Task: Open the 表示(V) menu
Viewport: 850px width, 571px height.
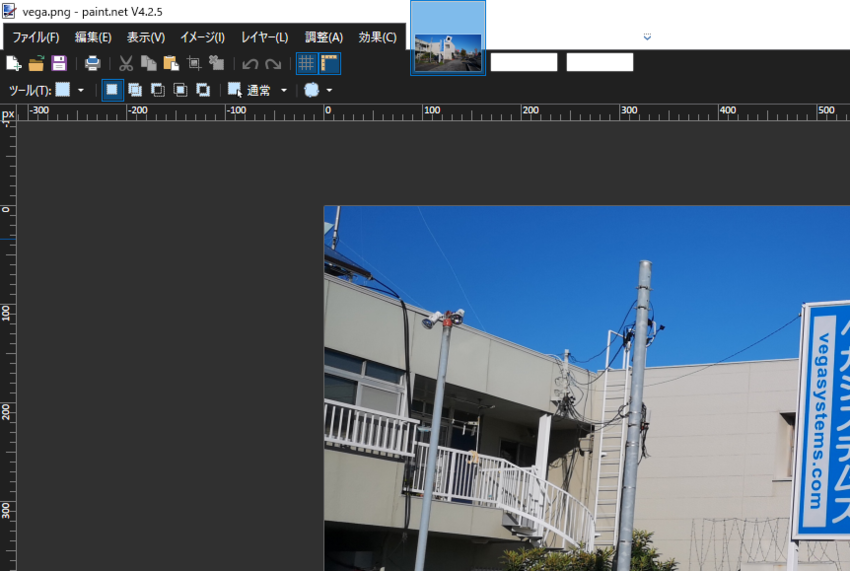Action: (x=146, y=37)
